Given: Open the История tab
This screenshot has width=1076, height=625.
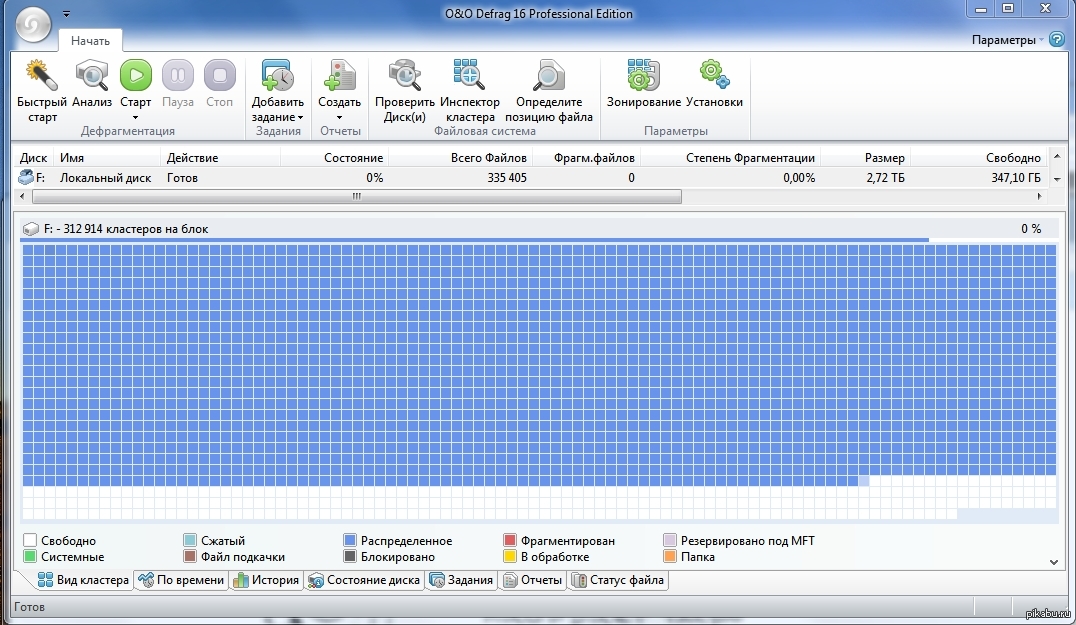Looking at the screenshot, I should click(x=266, y=580).
